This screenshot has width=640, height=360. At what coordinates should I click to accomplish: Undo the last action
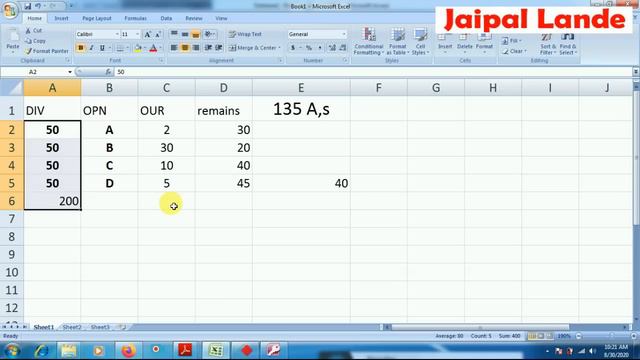click(38, 6)
